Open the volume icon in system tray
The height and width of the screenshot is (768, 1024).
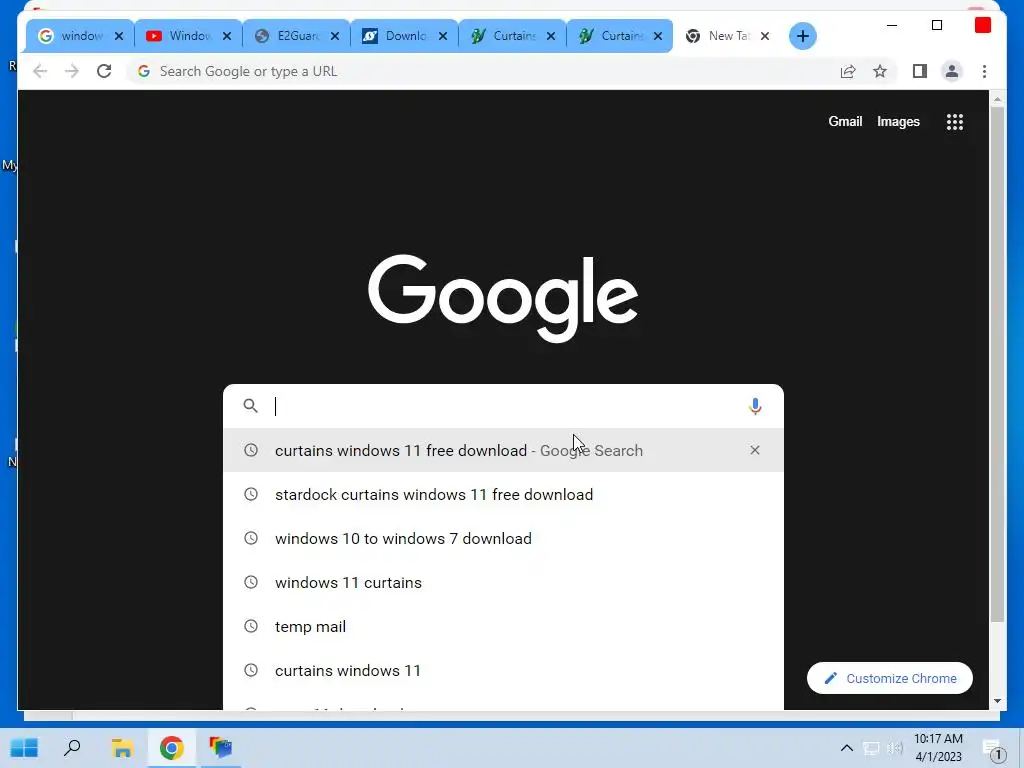pyautogui.click(x=895, y=748)
